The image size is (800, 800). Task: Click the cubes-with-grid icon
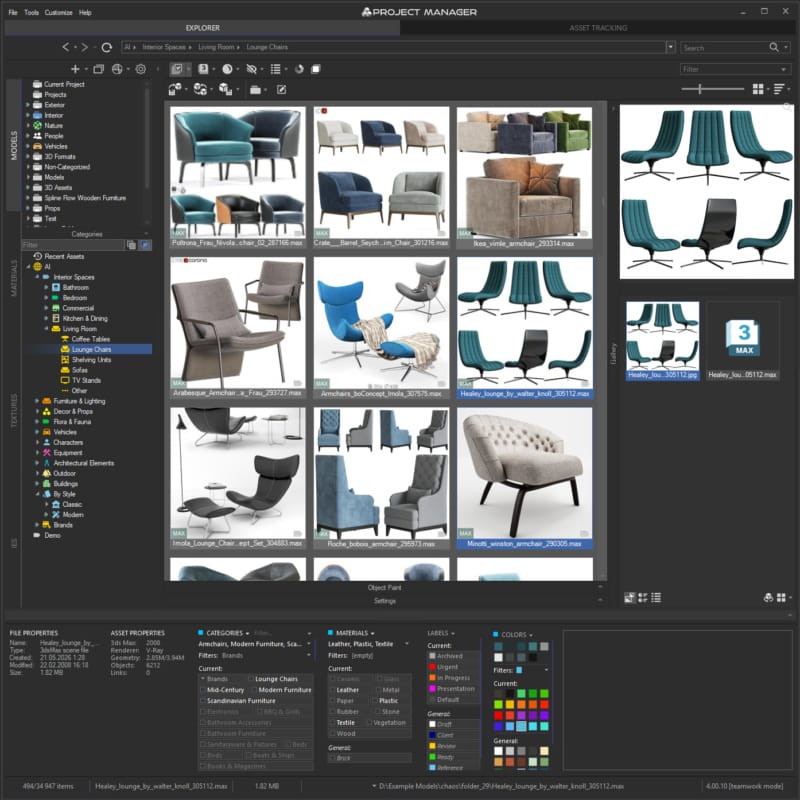225,89
